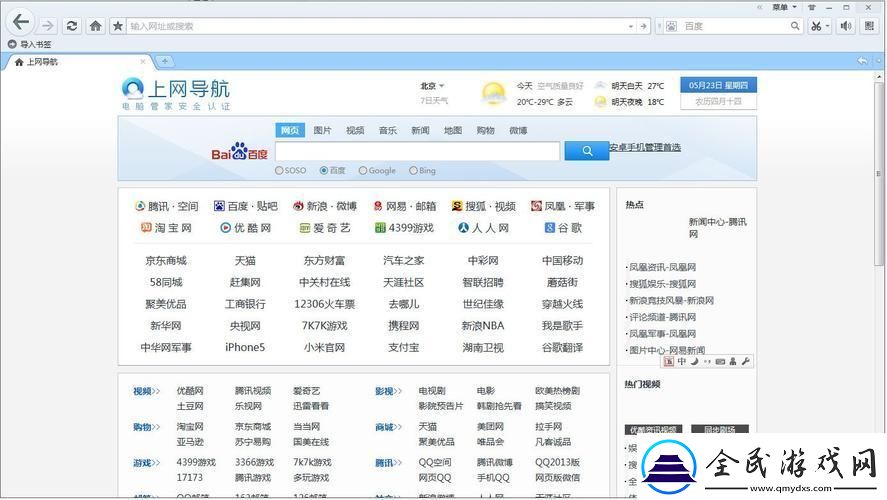Open the home page icon
The height and width of the screenshot is (500, 887).
pyautogui.click(x=96, y=26)
